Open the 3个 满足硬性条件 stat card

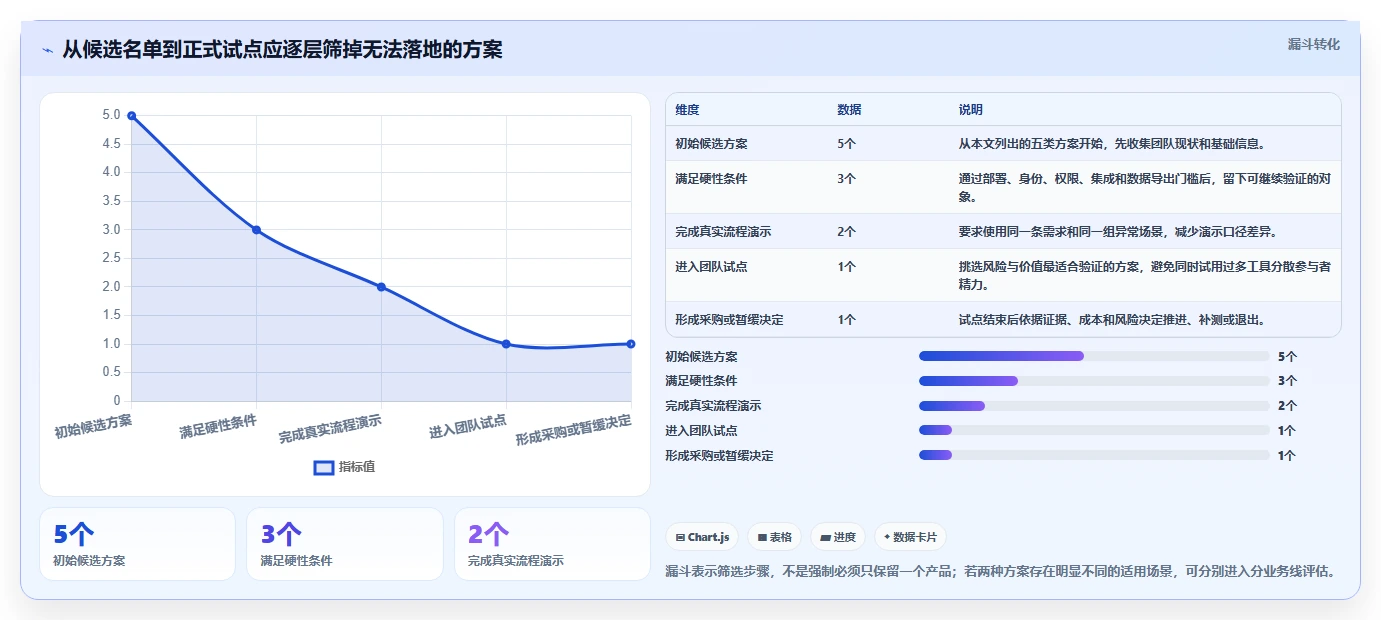(345, 544)
